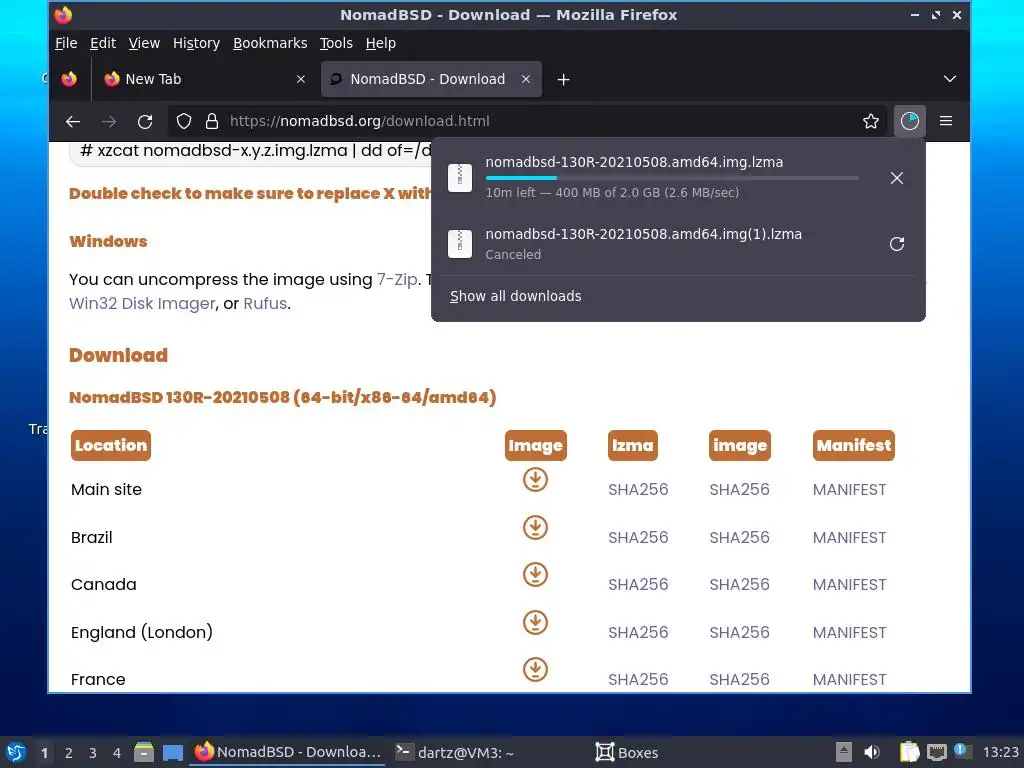Viewport: 1024px width, 768px height.
Task: Open image SHA256 link for Brazil
Action: tap(739, 537)
